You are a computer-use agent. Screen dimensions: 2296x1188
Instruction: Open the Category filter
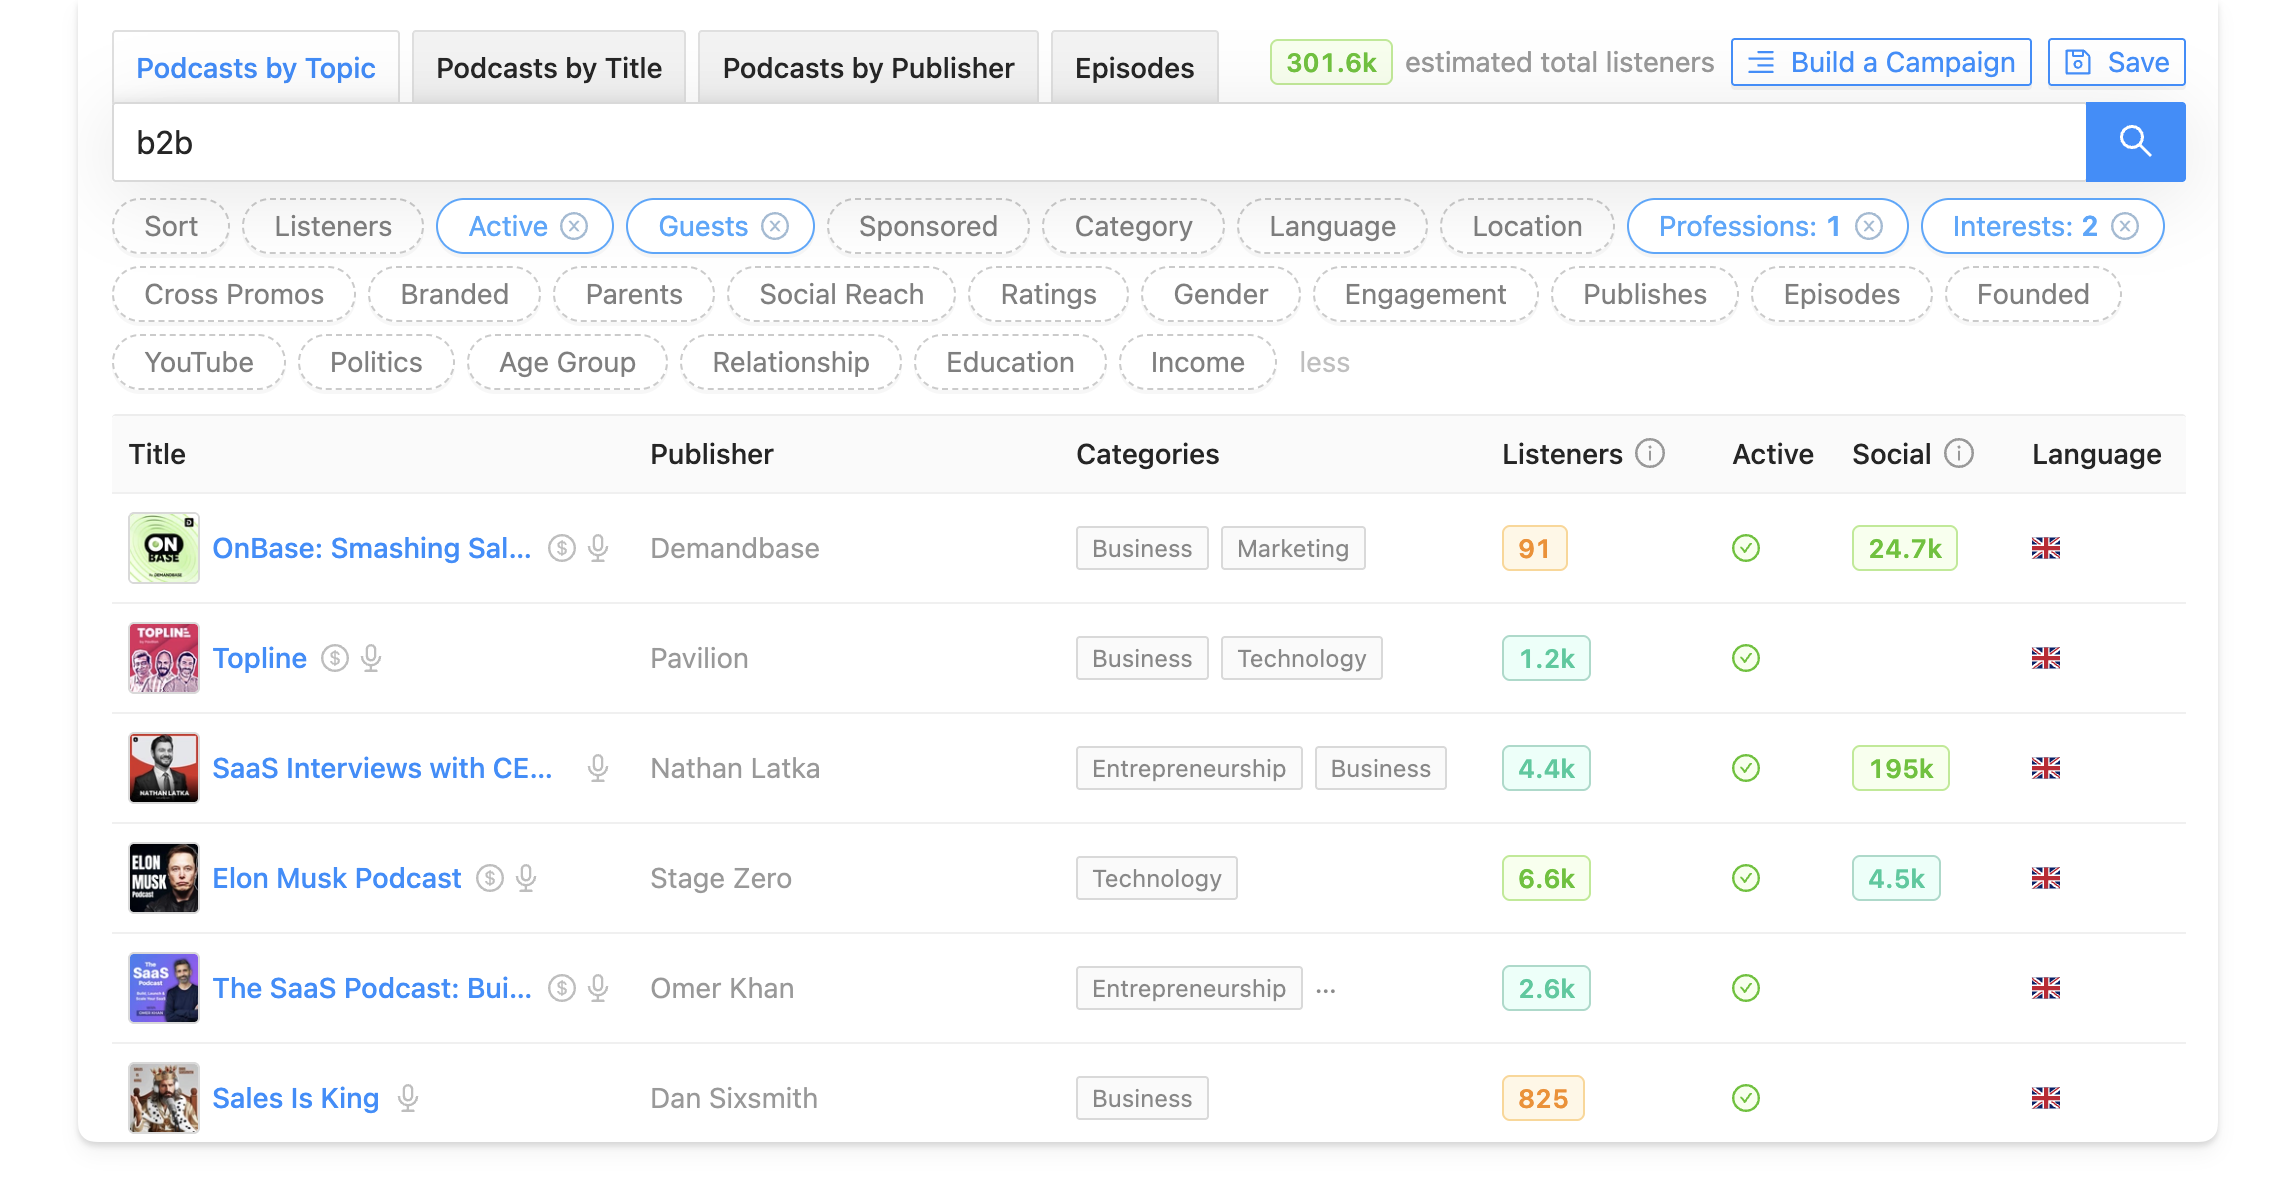[1133, 226]
